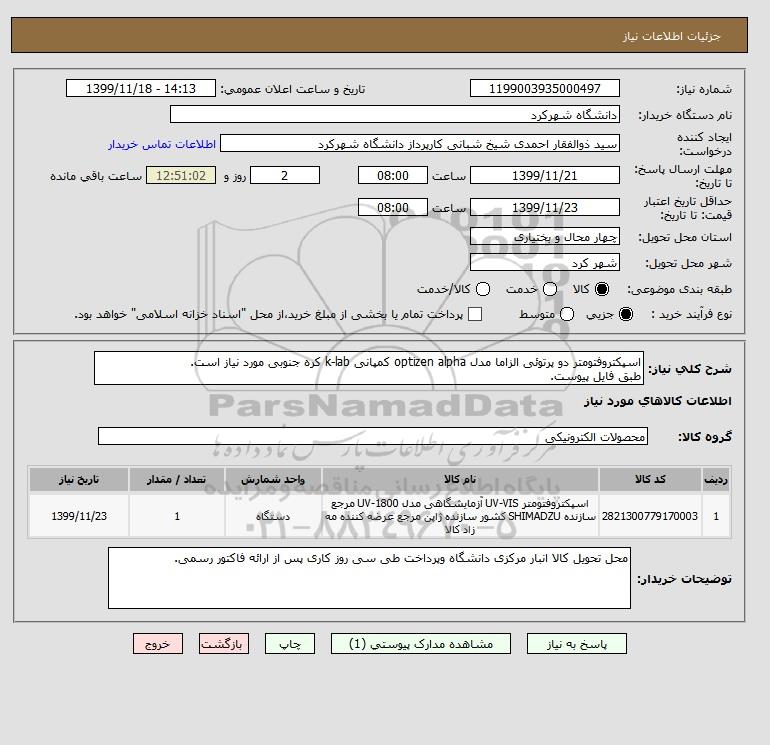Click the remaining time 12:51:02 field

click(x=181, y=175)
